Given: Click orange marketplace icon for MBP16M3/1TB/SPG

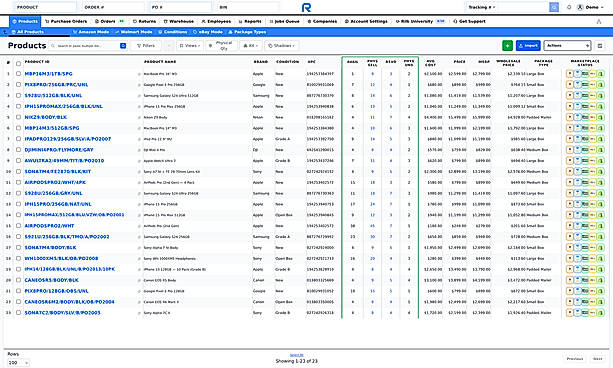Looking at the screenshot, I should (569, 74).
